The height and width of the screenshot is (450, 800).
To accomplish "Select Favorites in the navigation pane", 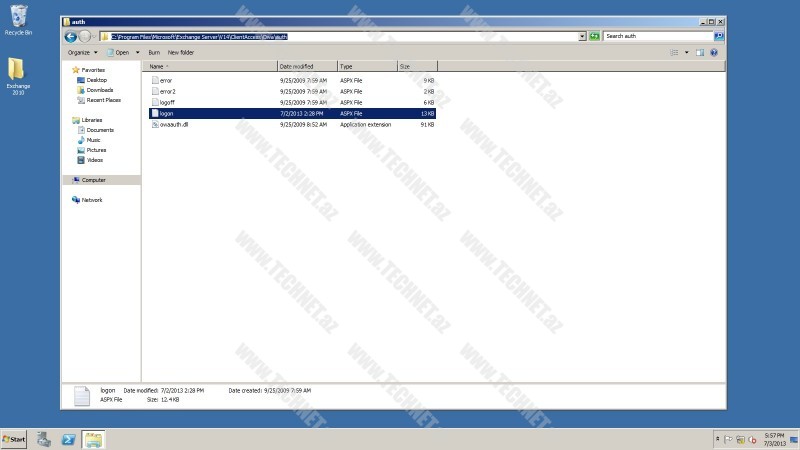I will [93, 70].
